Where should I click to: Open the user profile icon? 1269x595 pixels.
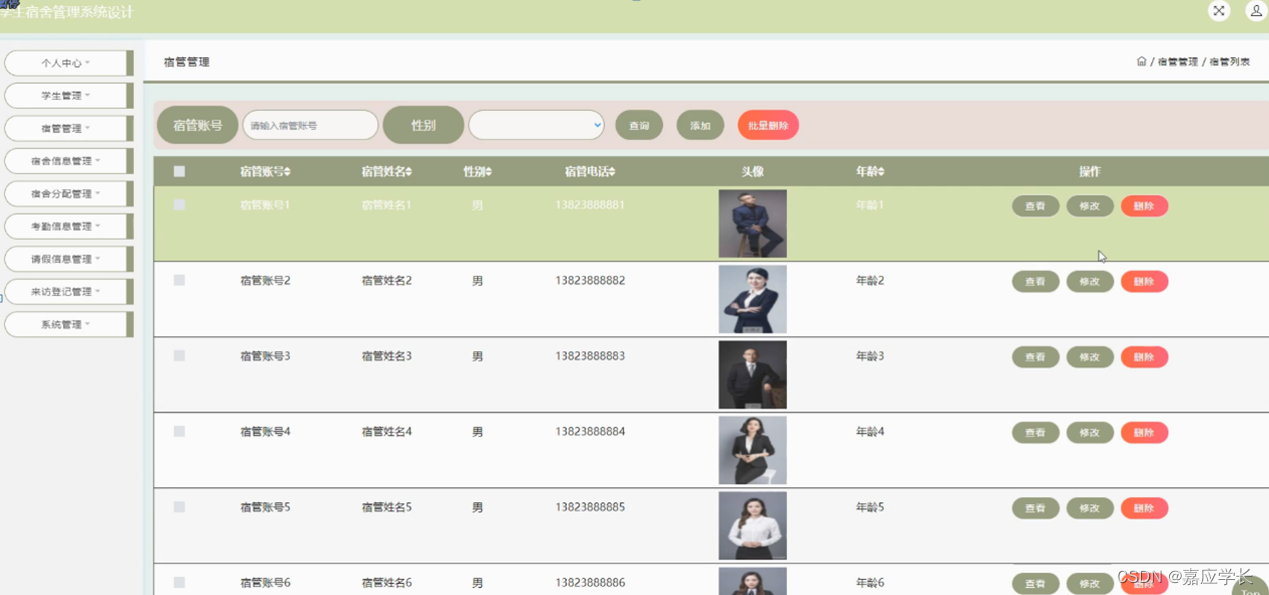1256,11
